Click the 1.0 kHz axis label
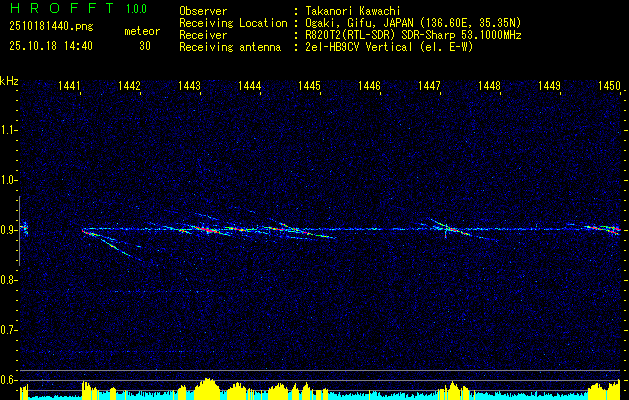The image size is (629, 400). click(8, 180)
